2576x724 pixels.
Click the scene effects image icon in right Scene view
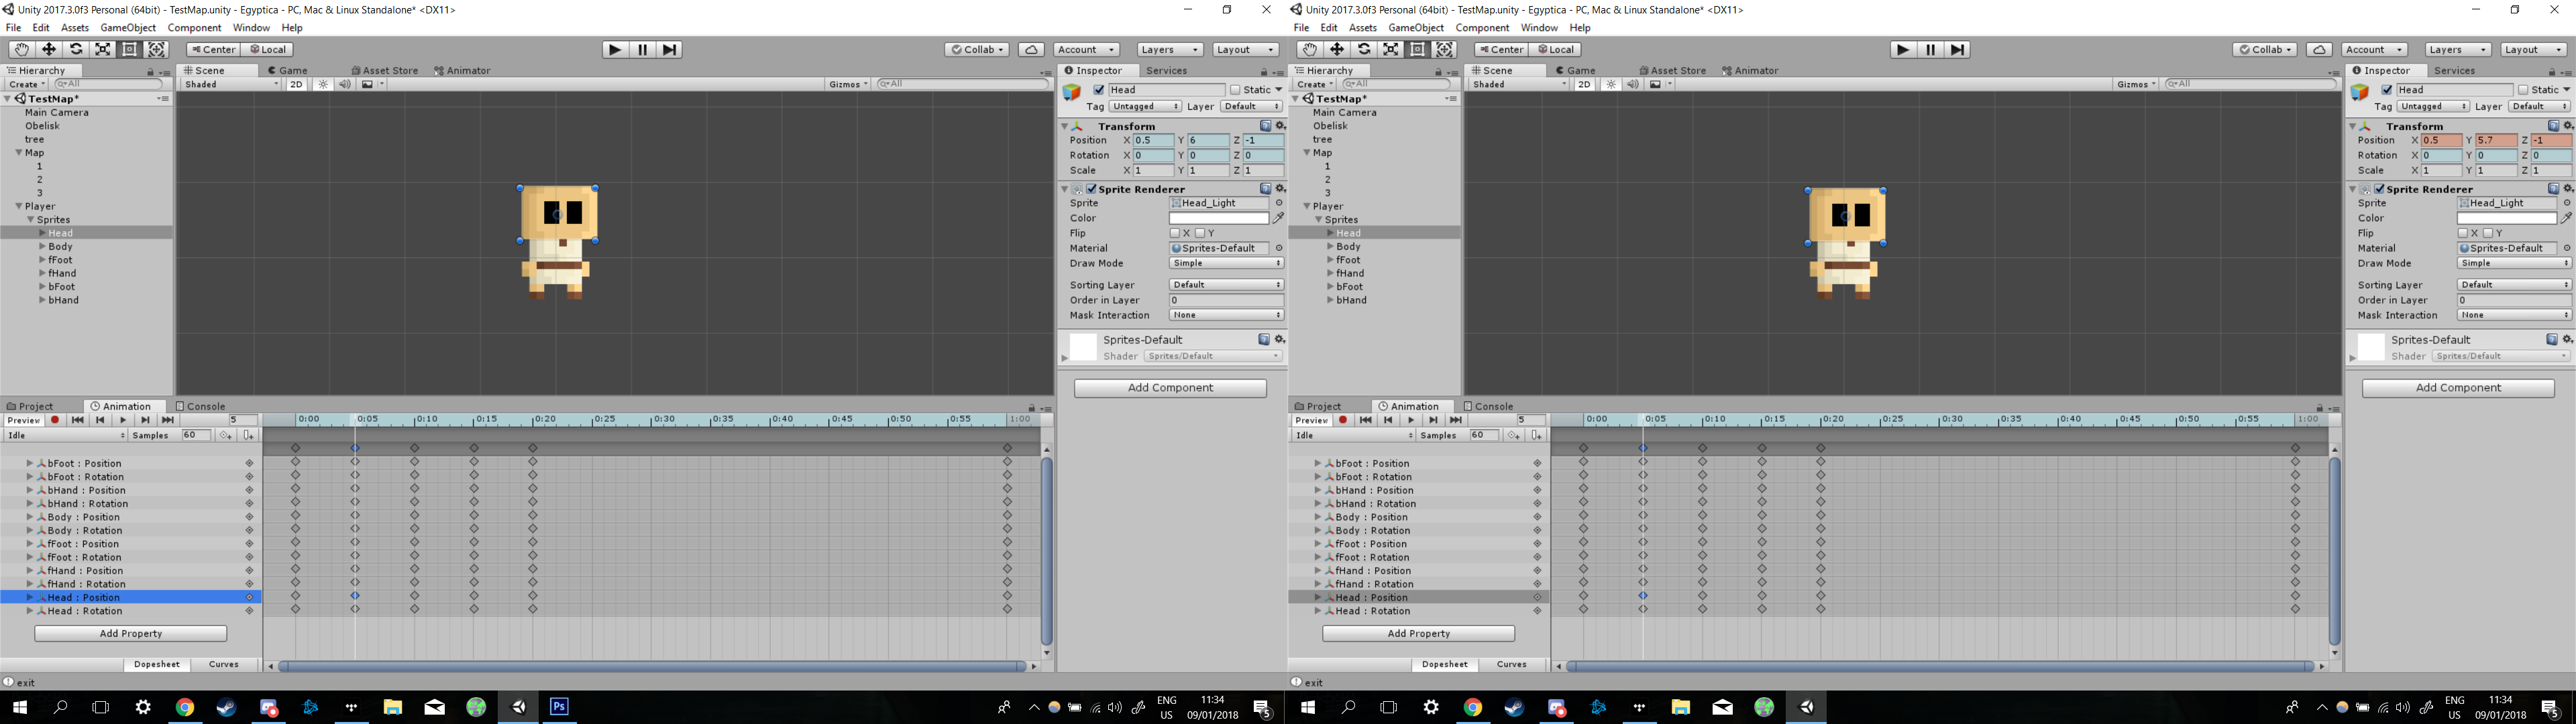coord(1655,84)
